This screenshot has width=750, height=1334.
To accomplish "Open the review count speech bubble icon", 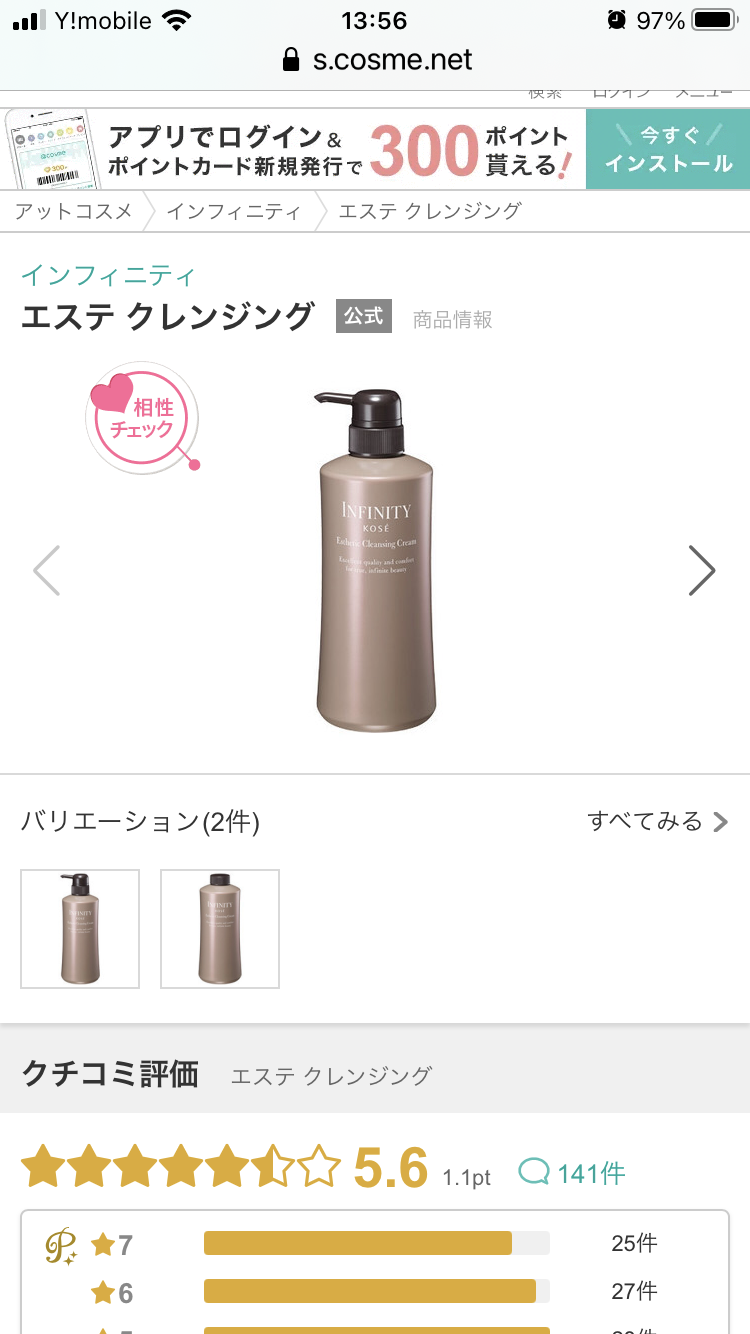I will click(x=535, y=1172).
